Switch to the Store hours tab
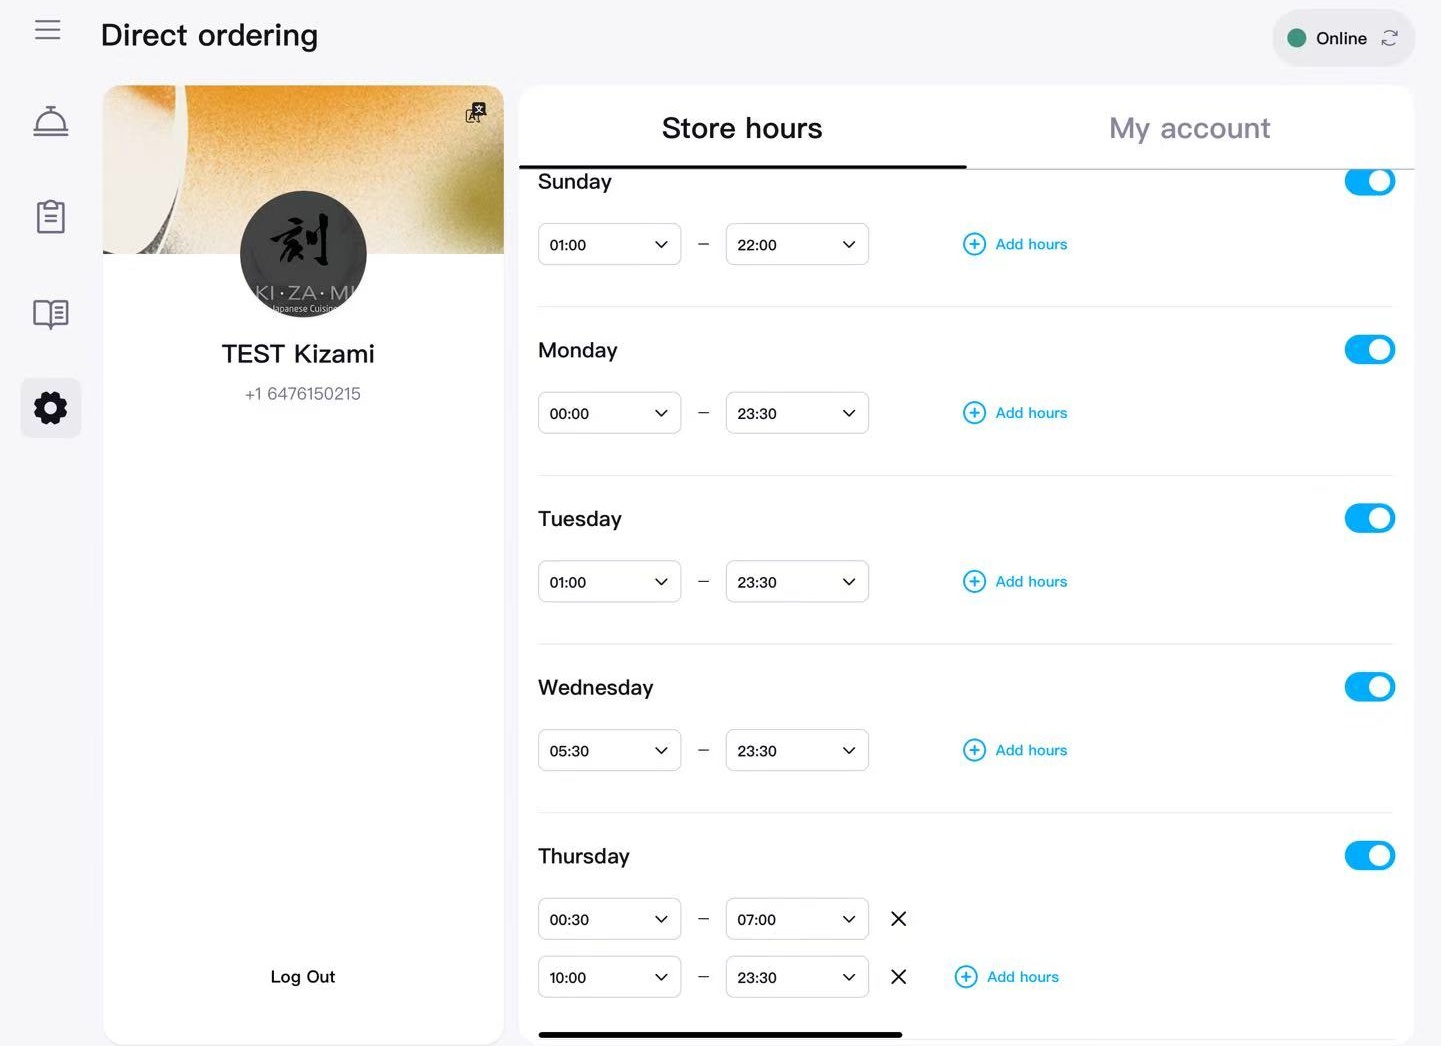 coord(742,128)
